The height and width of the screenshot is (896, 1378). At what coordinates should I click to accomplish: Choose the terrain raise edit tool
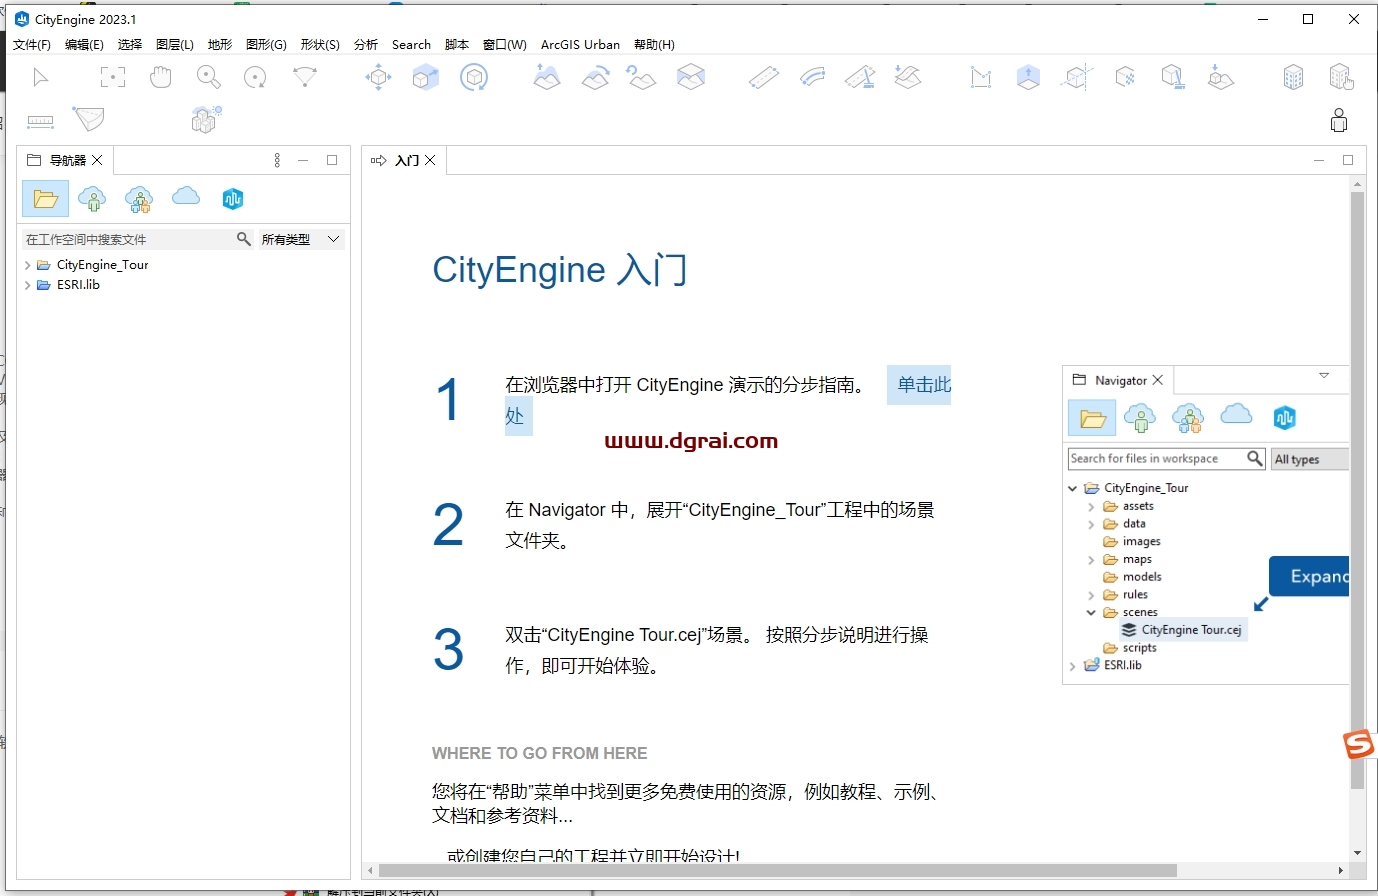click(547, 77)
